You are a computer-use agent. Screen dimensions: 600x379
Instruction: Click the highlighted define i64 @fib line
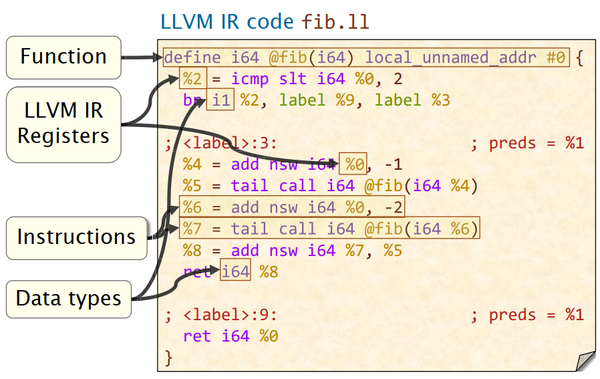tap(366, 57)
